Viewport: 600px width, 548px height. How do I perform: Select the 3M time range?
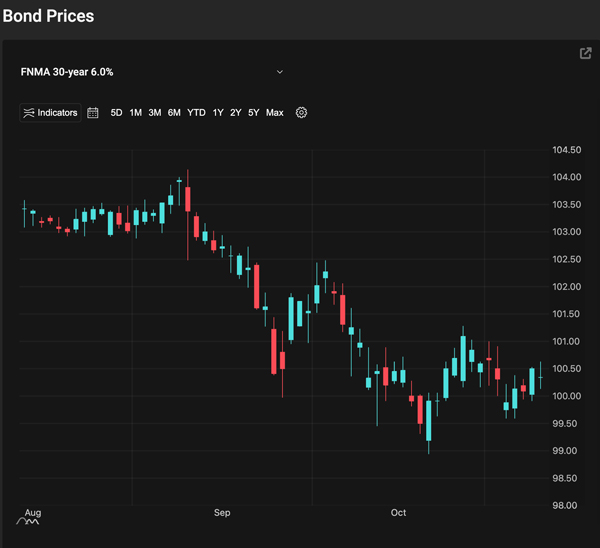click(155, 113)
